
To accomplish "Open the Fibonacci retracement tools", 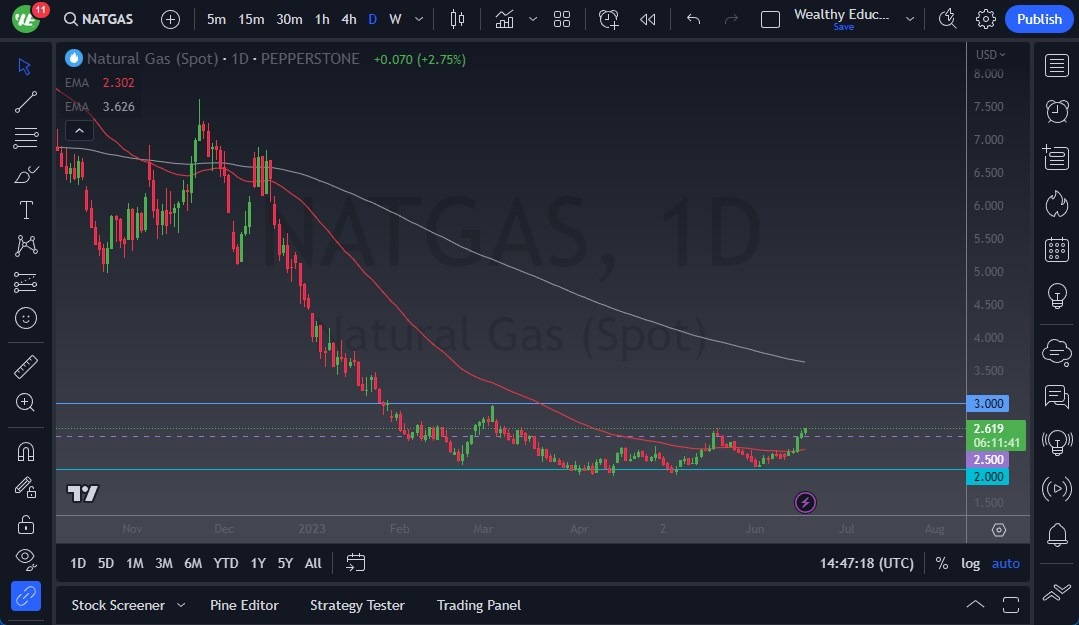I will click(25, 138).
